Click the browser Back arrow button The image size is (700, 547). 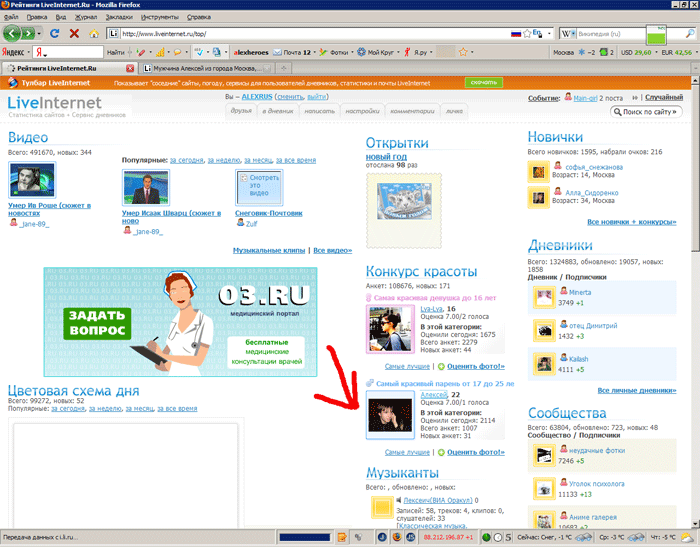click(12, 33)
